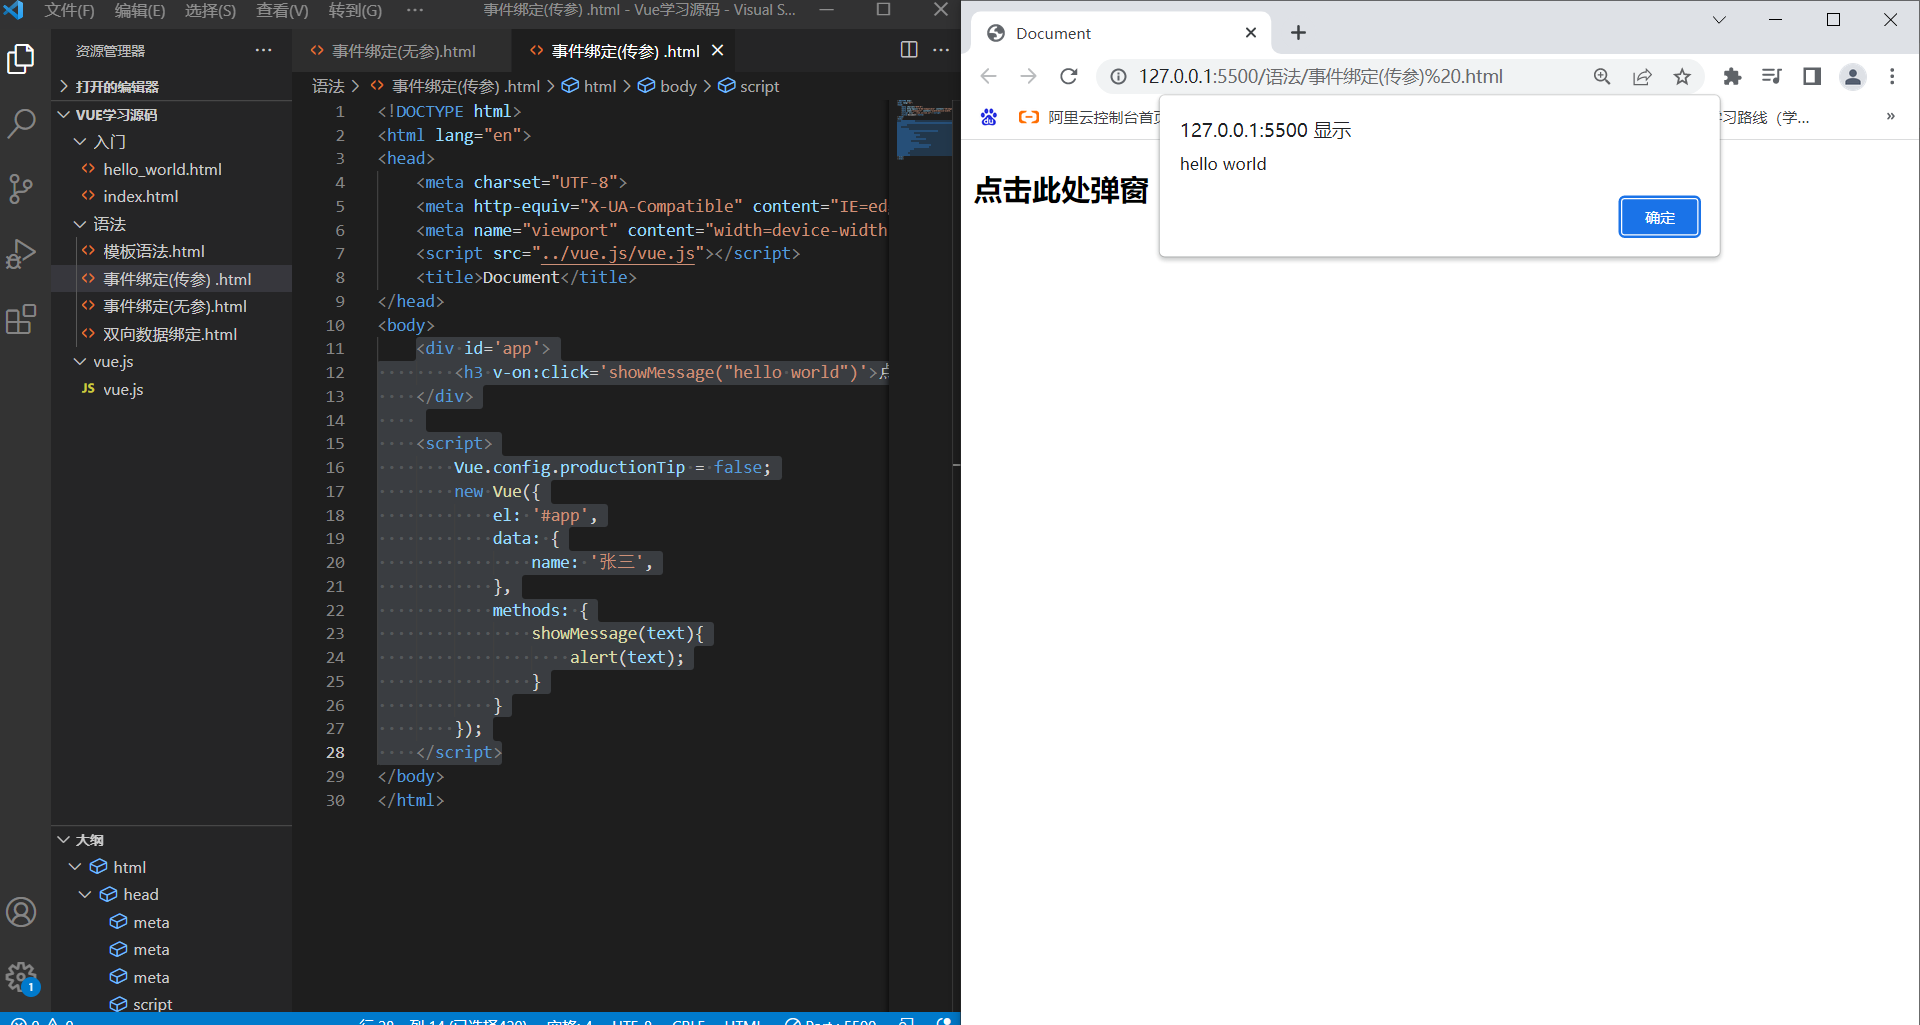Image resolution: width=1920 pixels, height=1025 pixels.
Task: Go back in Chrome browser
Action: 989,76
